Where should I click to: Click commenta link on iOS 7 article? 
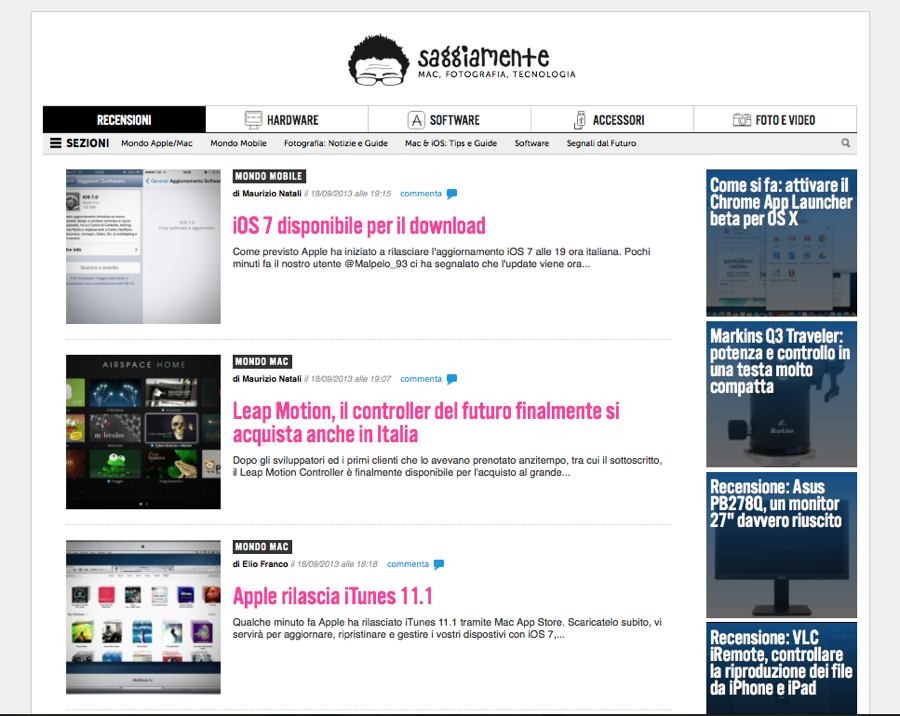[421, 193]
